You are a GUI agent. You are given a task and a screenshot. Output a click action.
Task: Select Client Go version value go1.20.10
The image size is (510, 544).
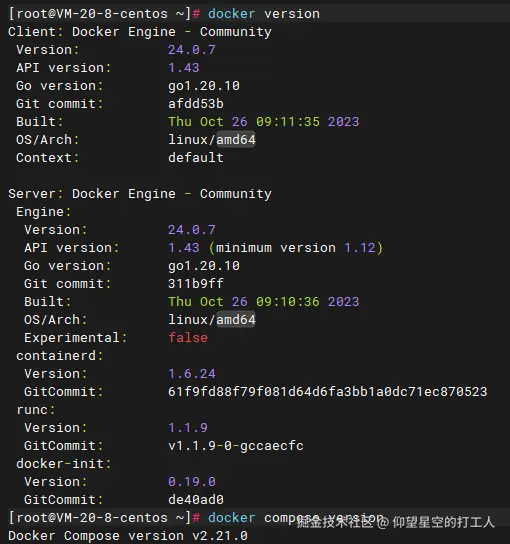point(204,86)
